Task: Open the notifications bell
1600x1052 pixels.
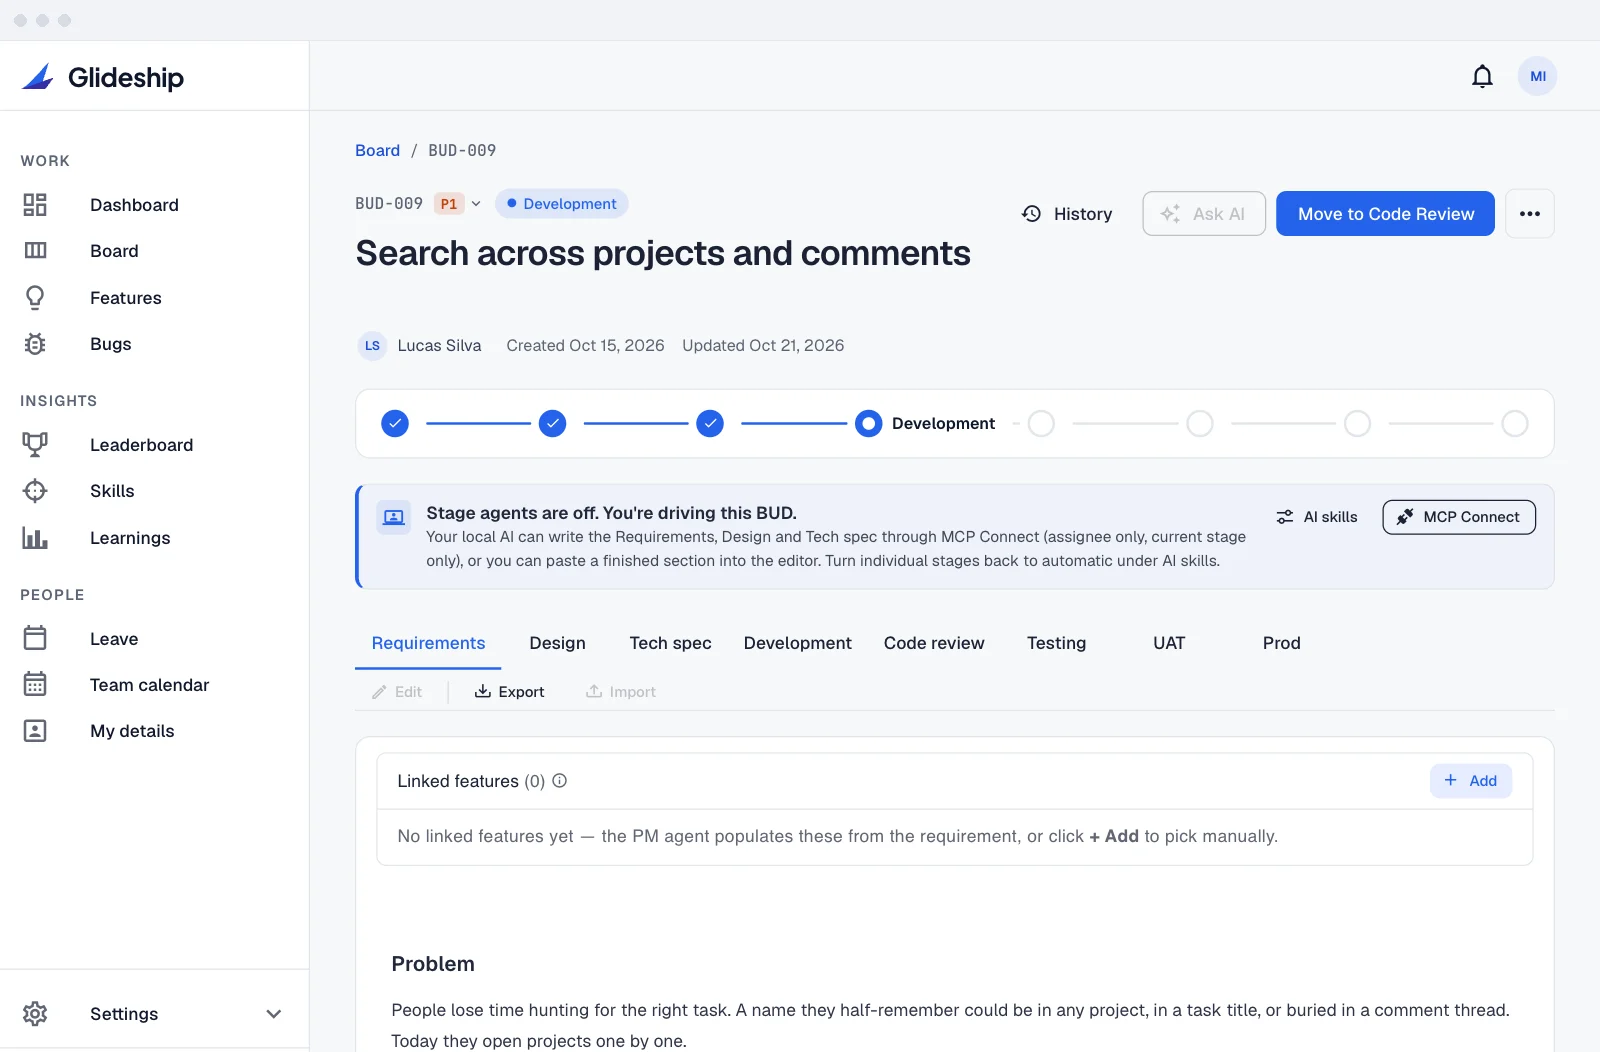Action: pos(1482,76)
